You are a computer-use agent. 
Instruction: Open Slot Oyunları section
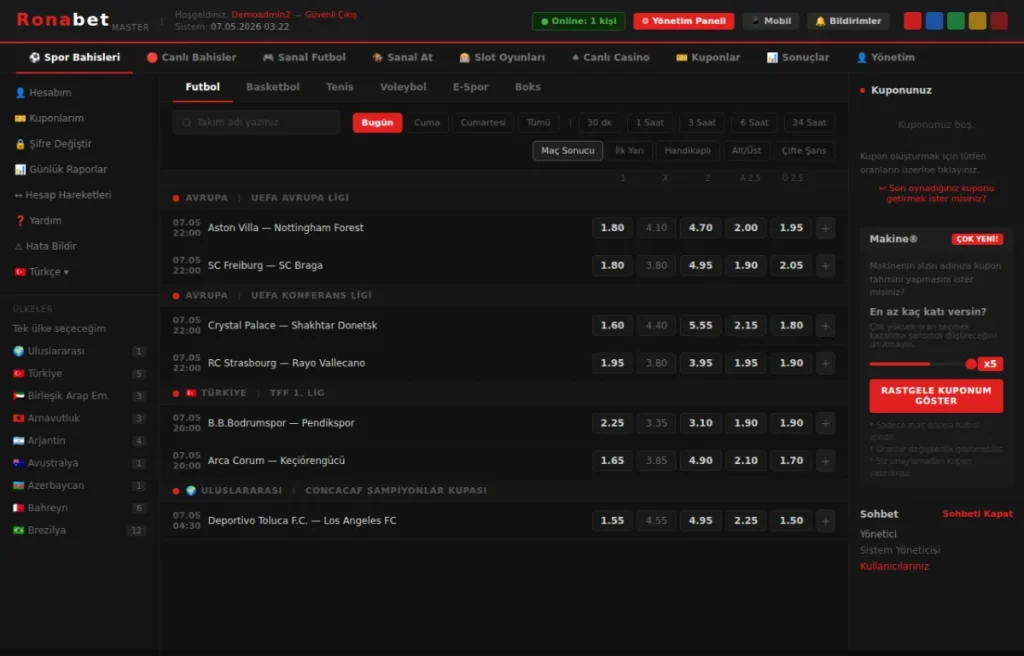click(x=502, y=57)
